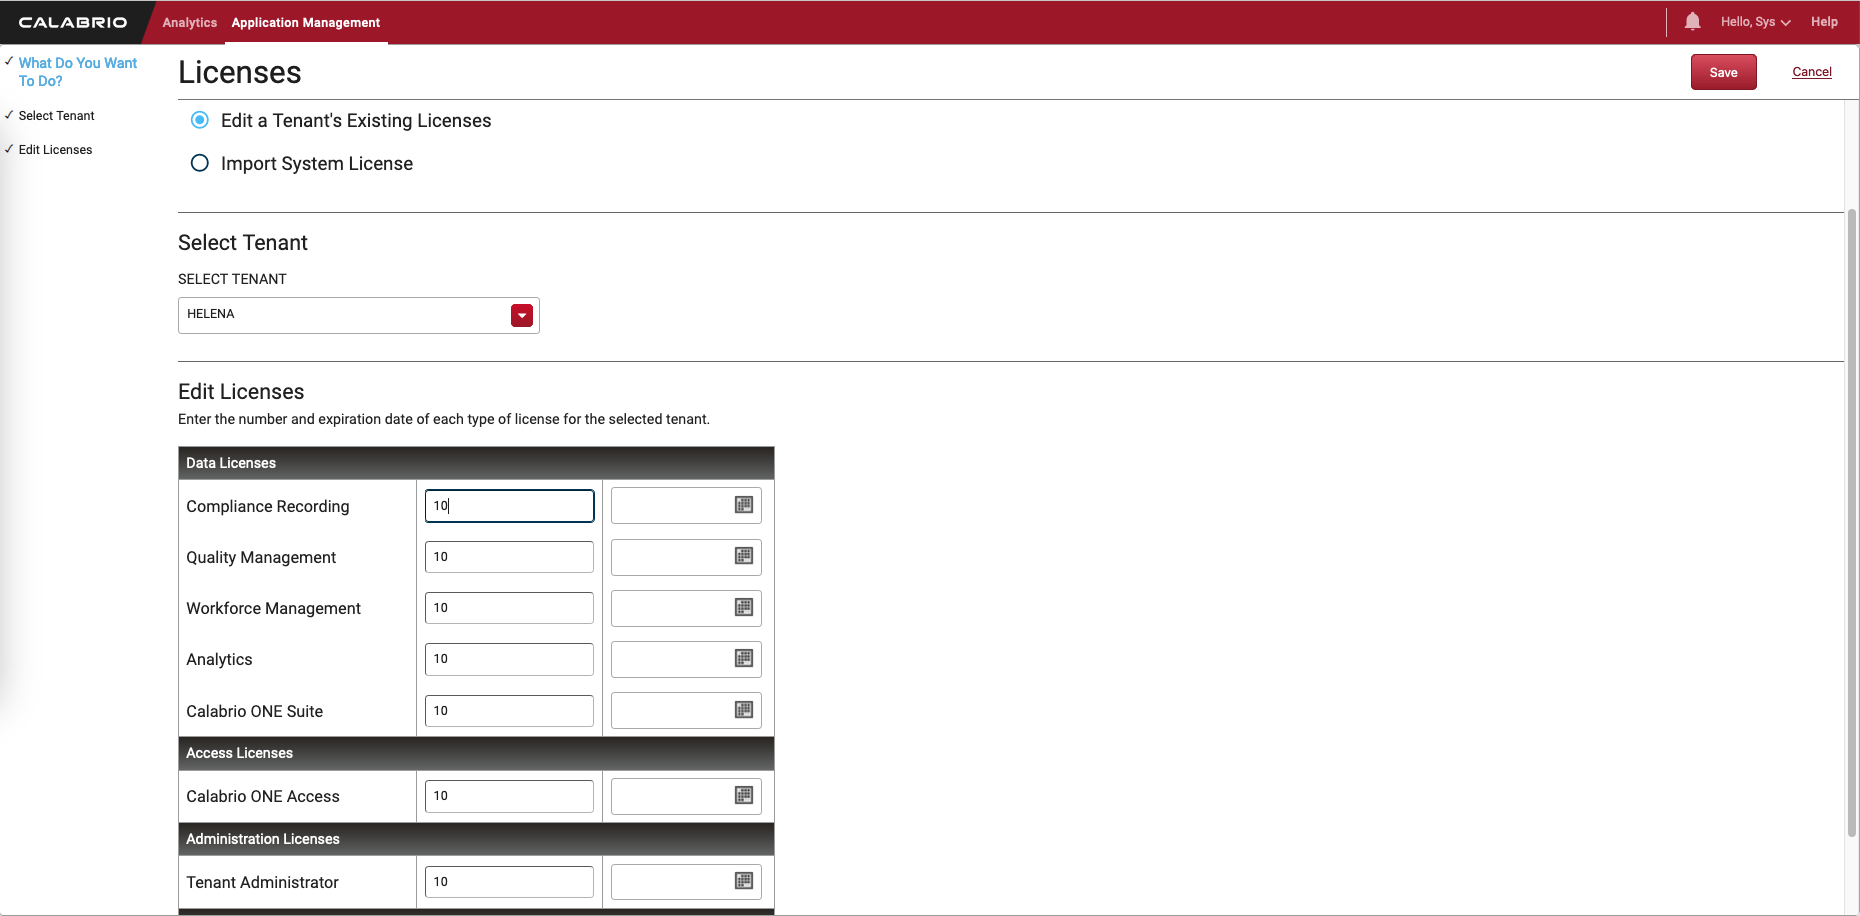
Task: Switch to the Analytics tab
Action: pyautogui.click(x=189, y=22)
